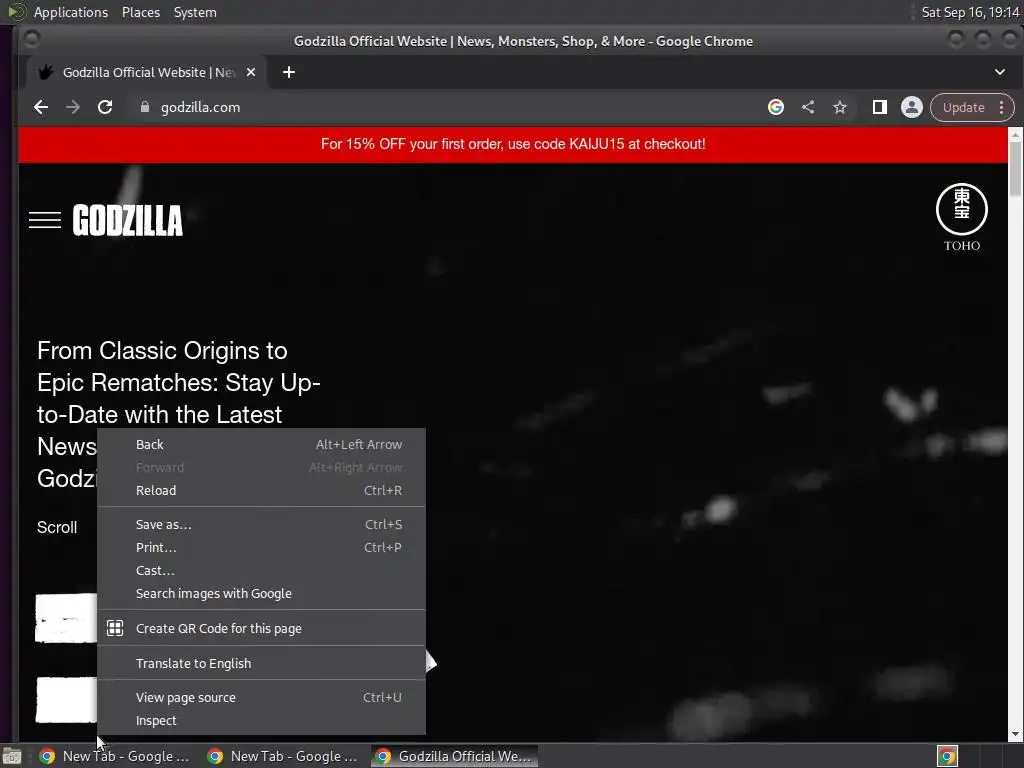
Task: Reload the page with the refresh icon
Action: [x=105, y=107]
